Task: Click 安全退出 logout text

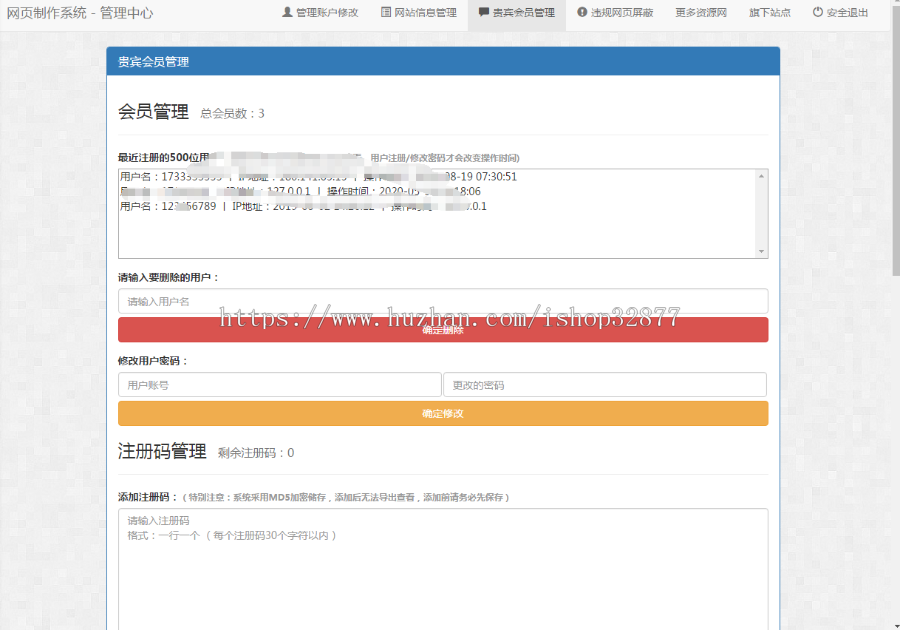Action: coord(847,13)
